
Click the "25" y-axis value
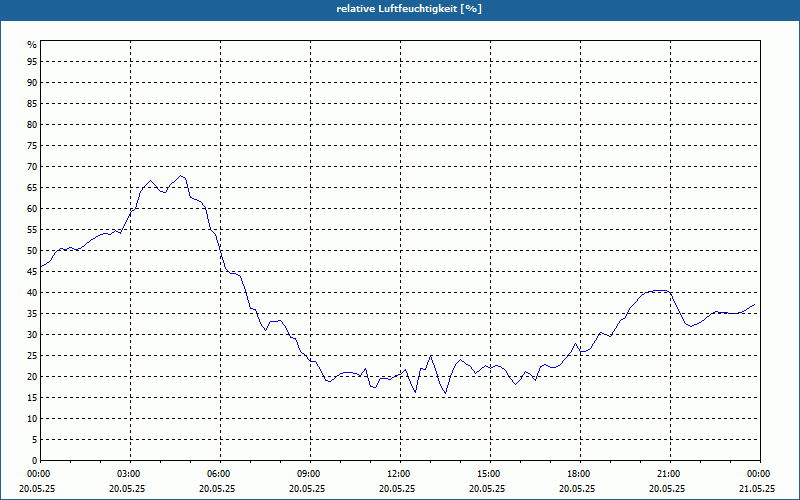click(32, 356)
